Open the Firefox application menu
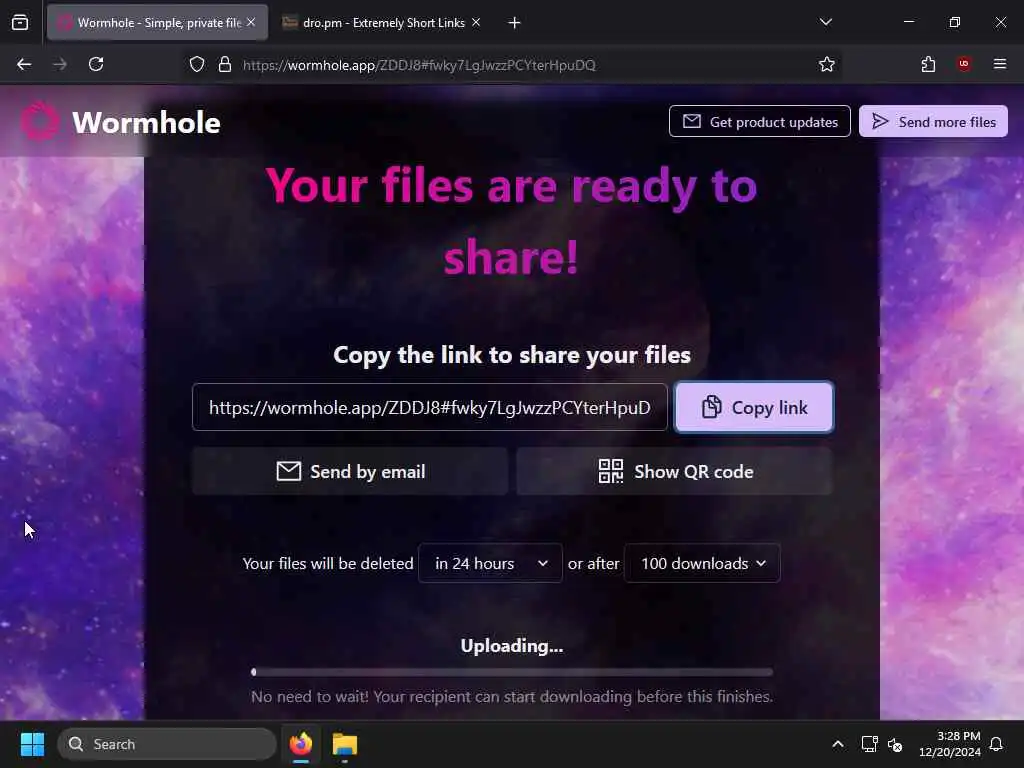Viewport: 1024px width, 768px height. (x=1000, y=64)
